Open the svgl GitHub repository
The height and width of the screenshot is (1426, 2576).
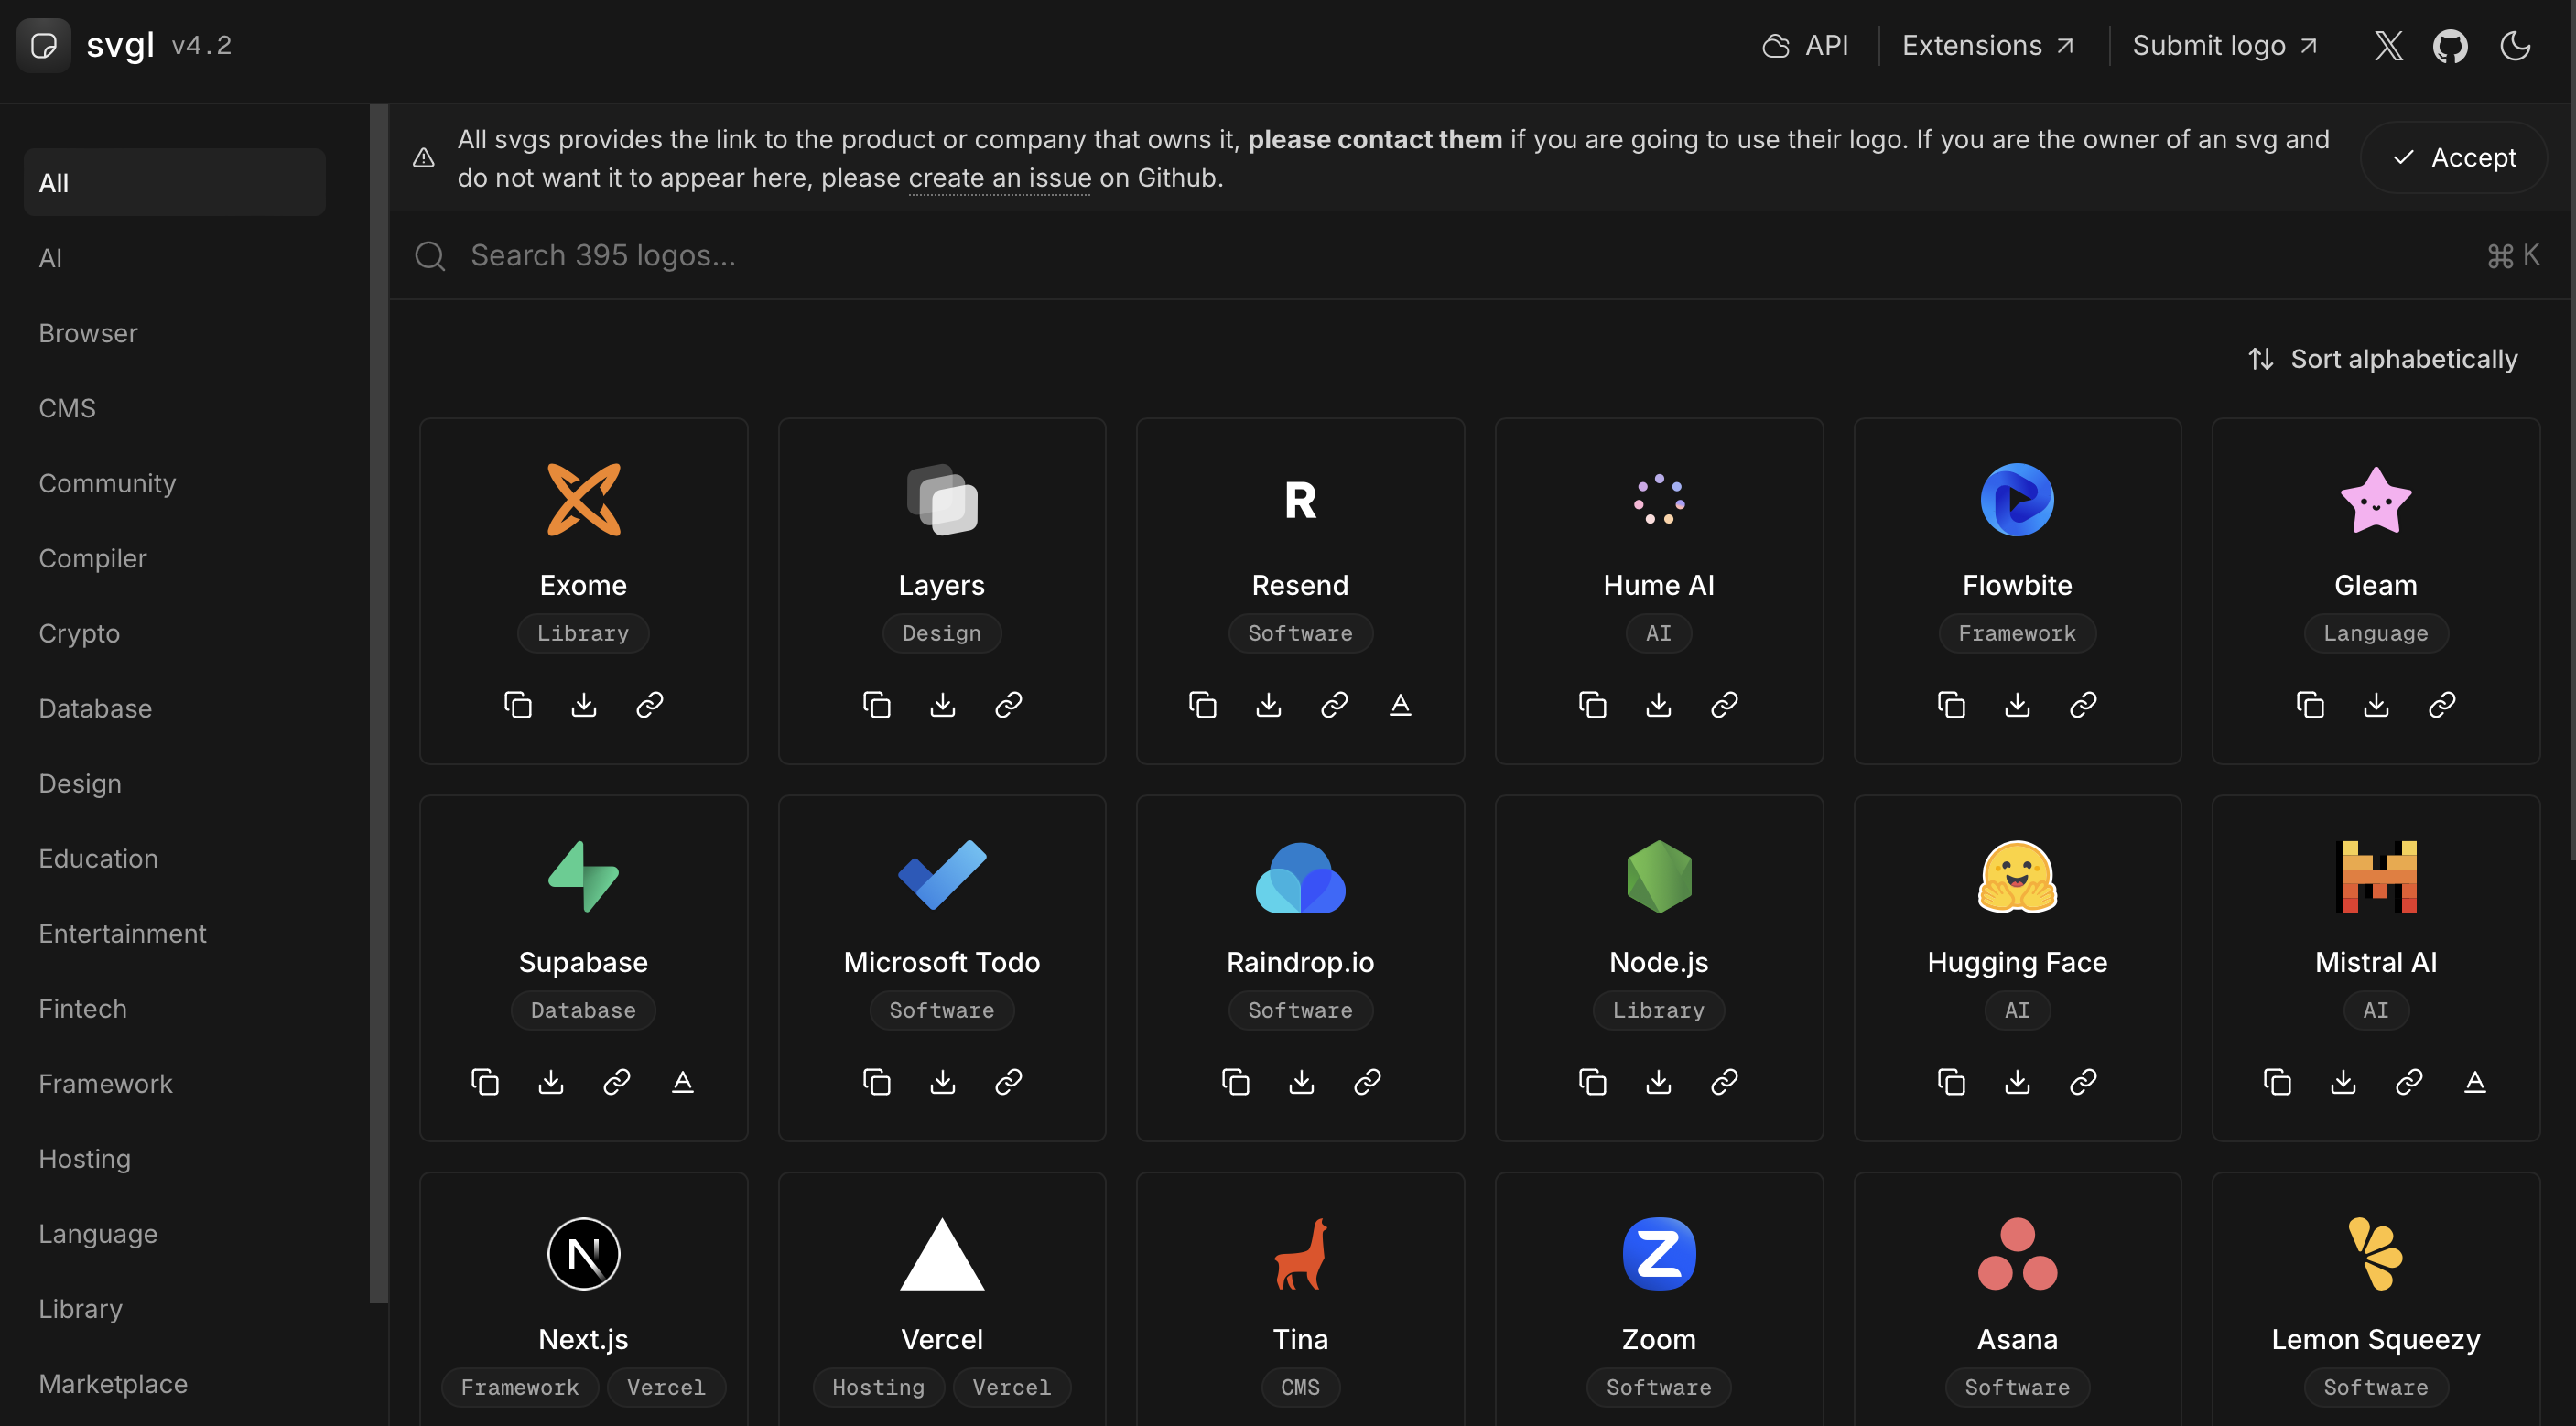[2451, 46]
